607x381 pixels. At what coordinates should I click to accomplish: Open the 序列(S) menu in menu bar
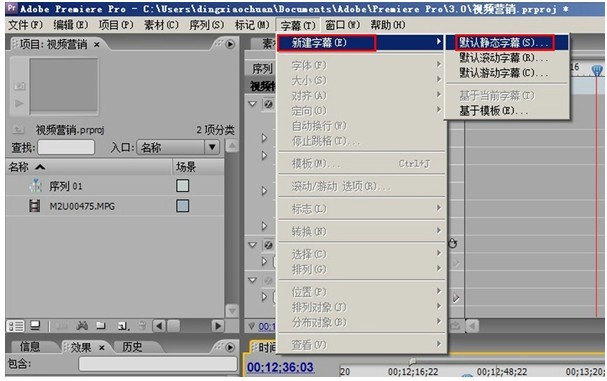tap(207, 25)
